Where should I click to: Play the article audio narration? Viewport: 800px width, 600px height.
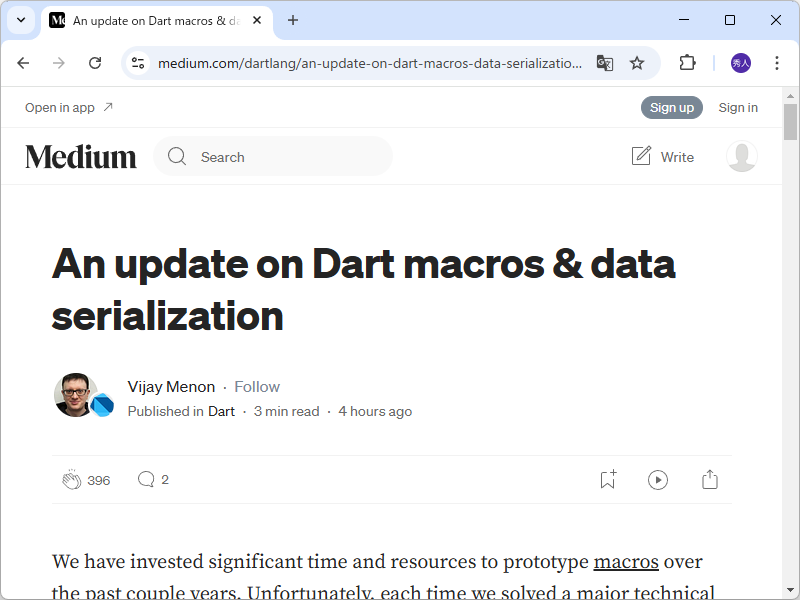coord(658,480)
